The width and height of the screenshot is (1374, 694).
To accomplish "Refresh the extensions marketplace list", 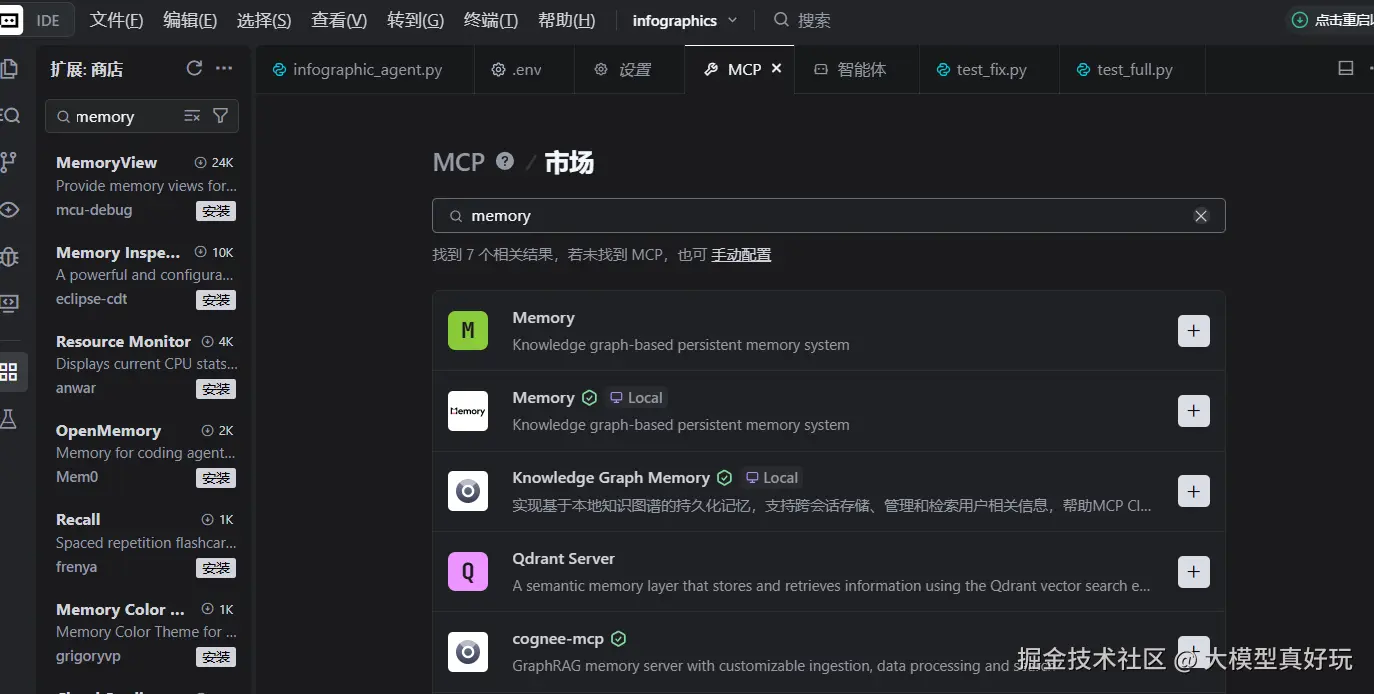I will point(194,68).
